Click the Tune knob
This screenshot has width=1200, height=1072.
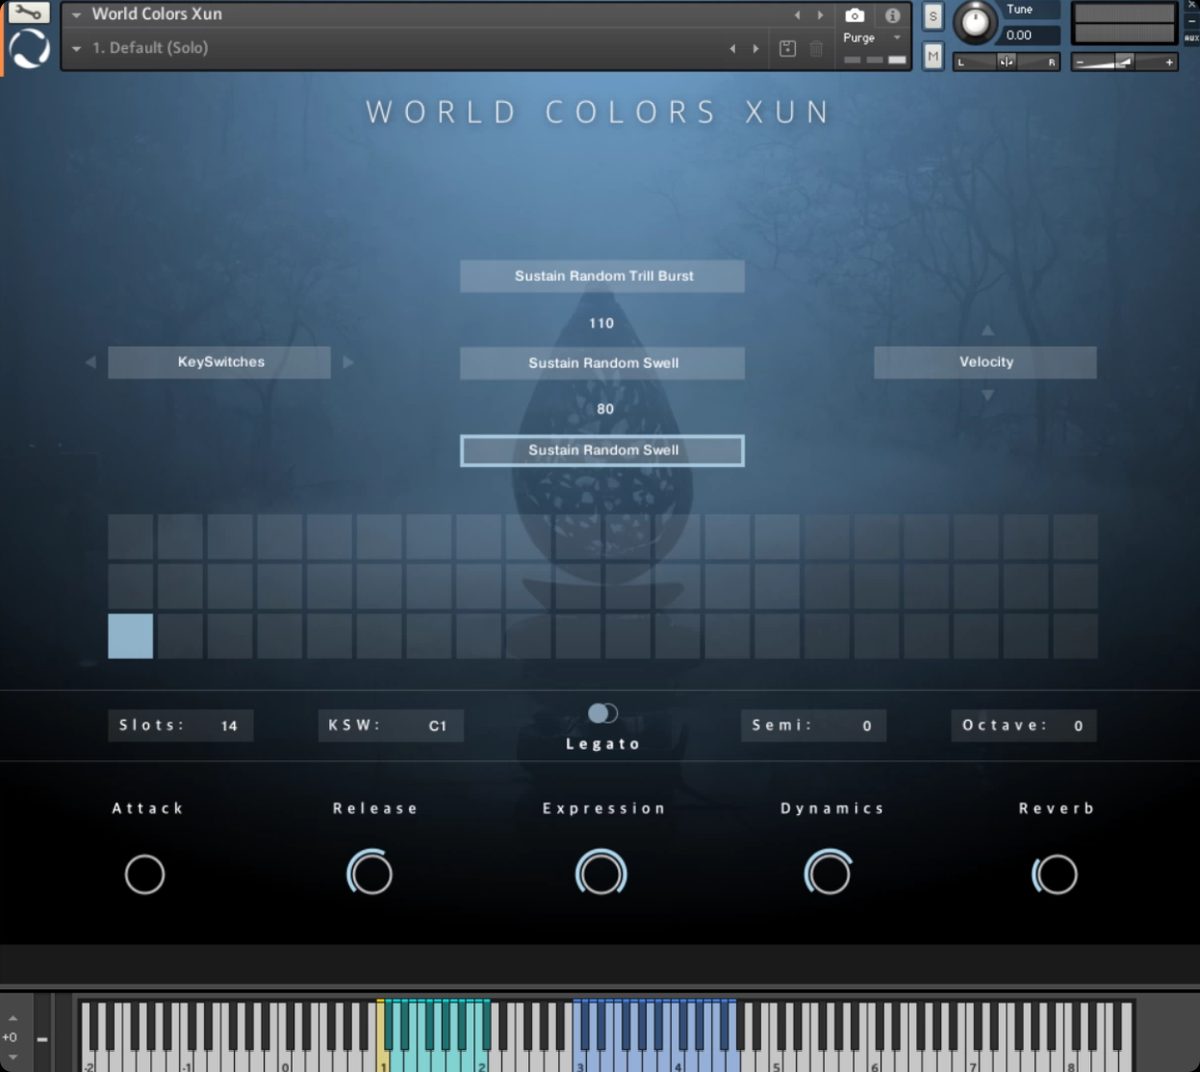[975, 22]
